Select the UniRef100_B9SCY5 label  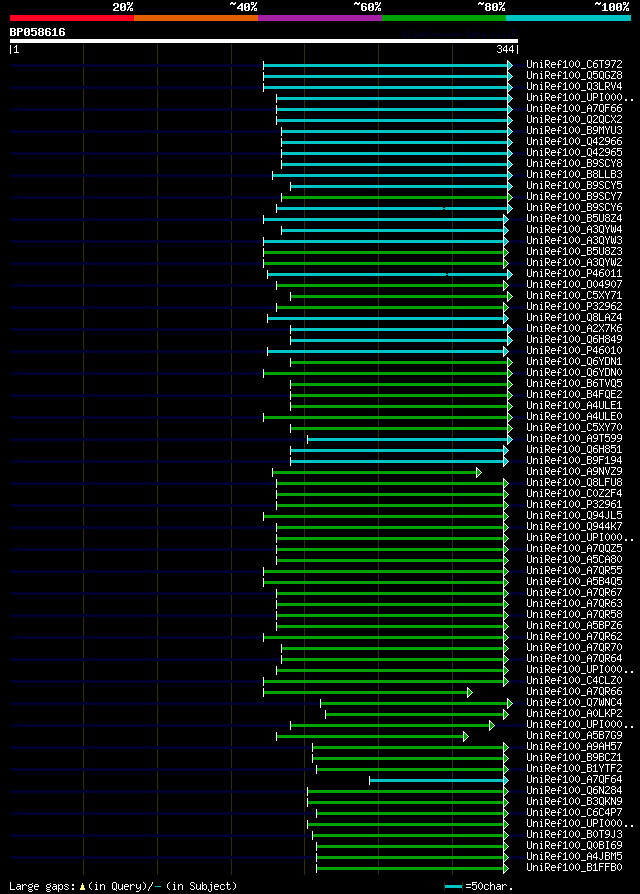[574, 185]
